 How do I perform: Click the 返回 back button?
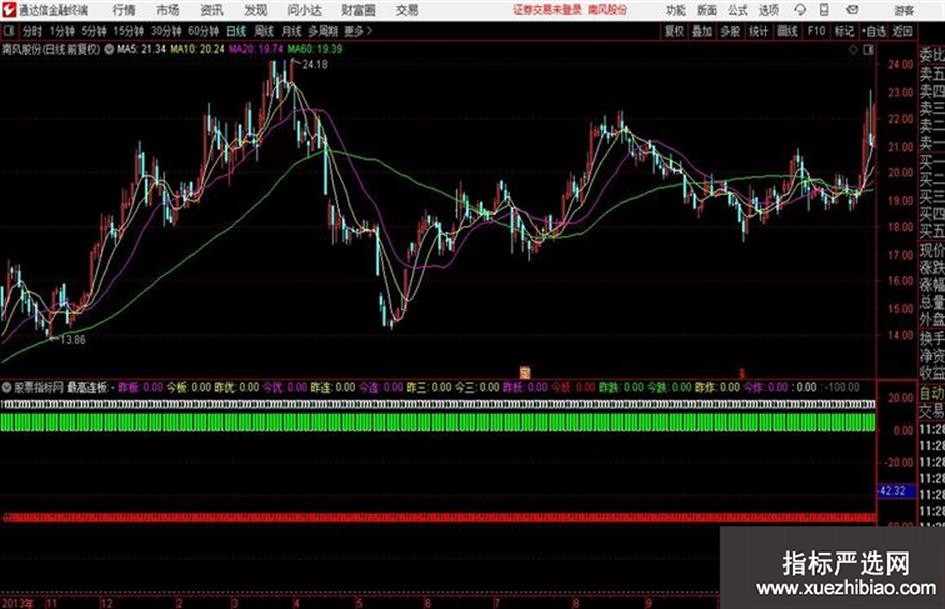click(x=902, y=31)
